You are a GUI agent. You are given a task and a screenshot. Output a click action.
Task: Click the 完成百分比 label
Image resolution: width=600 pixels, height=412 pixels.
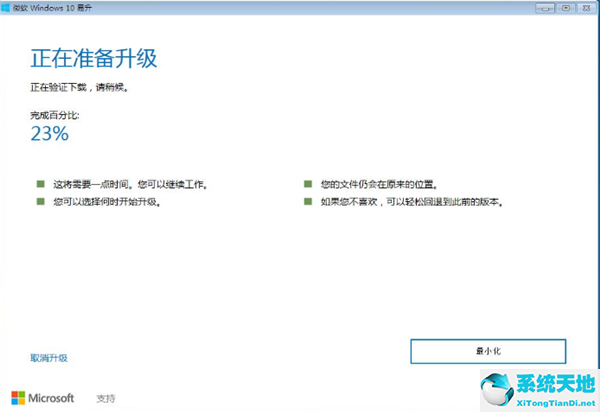click(55, 115)
